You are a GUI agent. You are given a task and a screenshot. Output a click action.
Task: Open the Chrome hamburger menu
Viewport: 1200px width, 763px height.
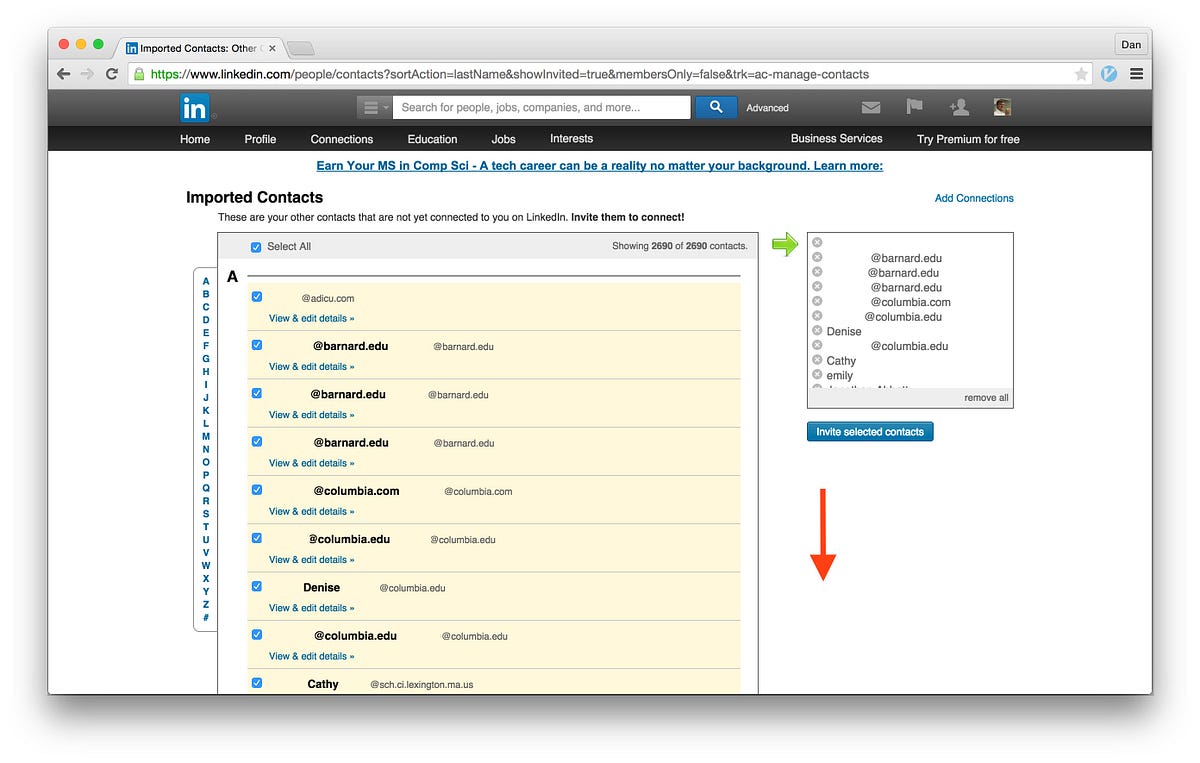[1137, 74]
